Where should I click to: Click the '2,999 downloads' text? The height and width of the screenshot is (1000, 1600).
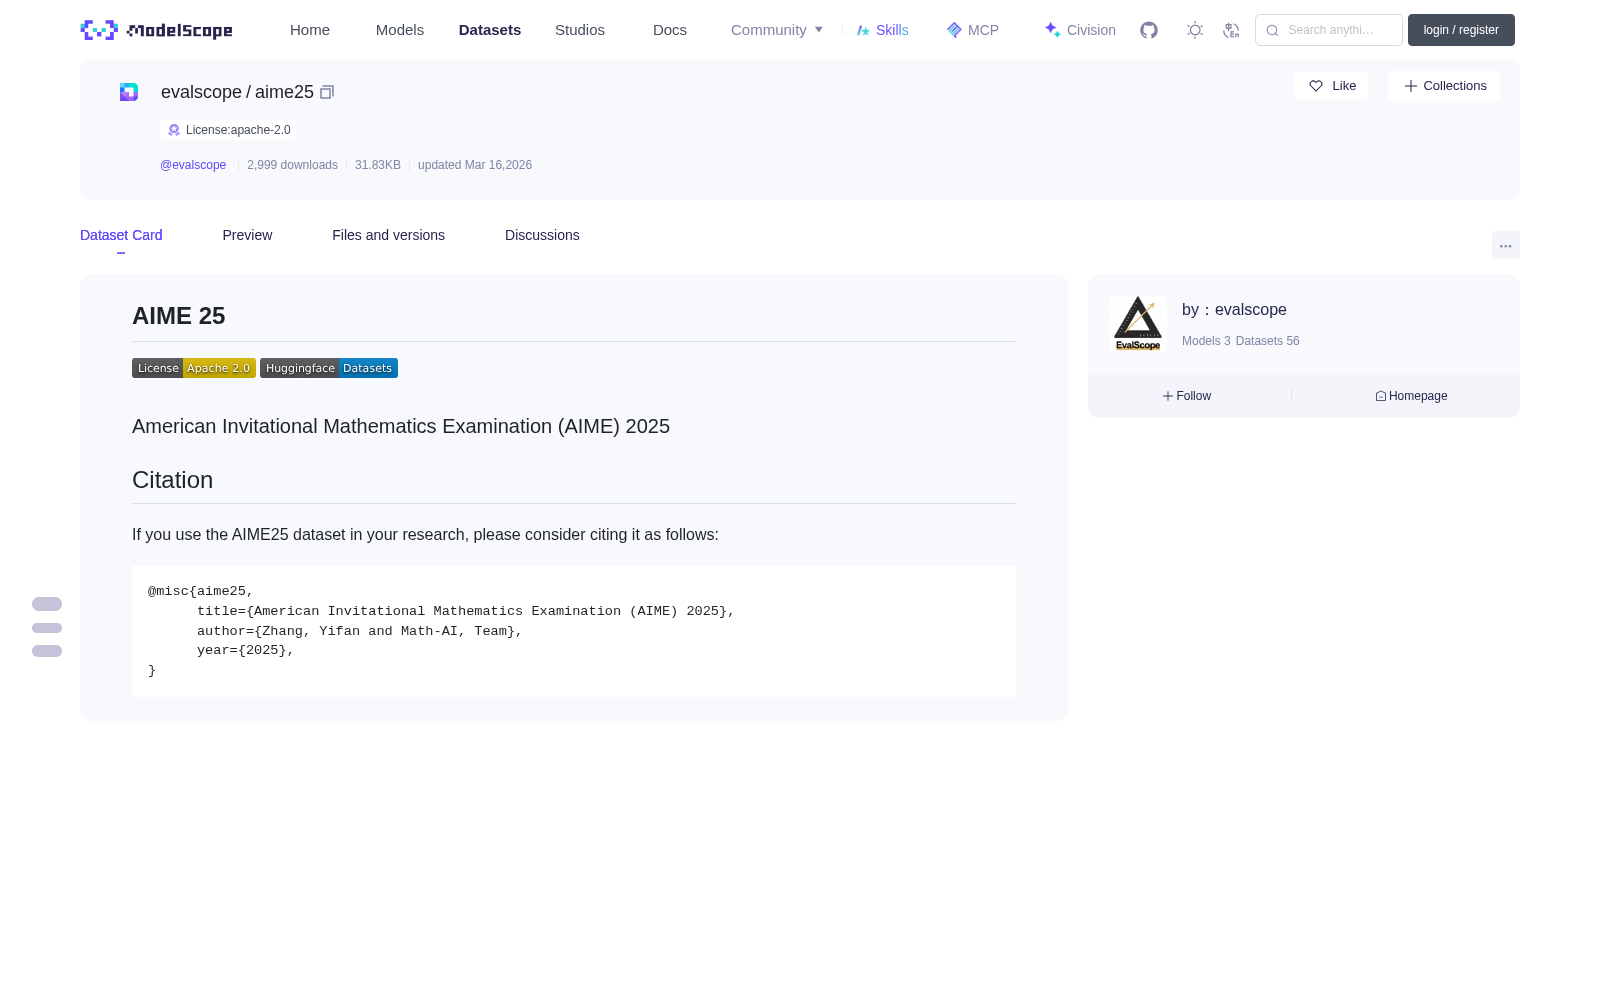tap(292, 165)
